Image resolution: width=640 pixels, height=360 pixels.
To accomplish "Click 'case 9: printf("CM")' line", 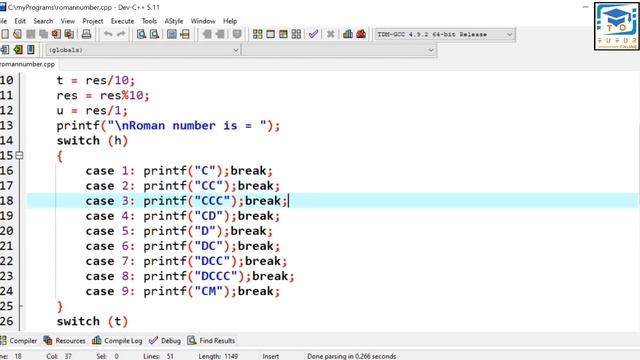I will point(182,291).
